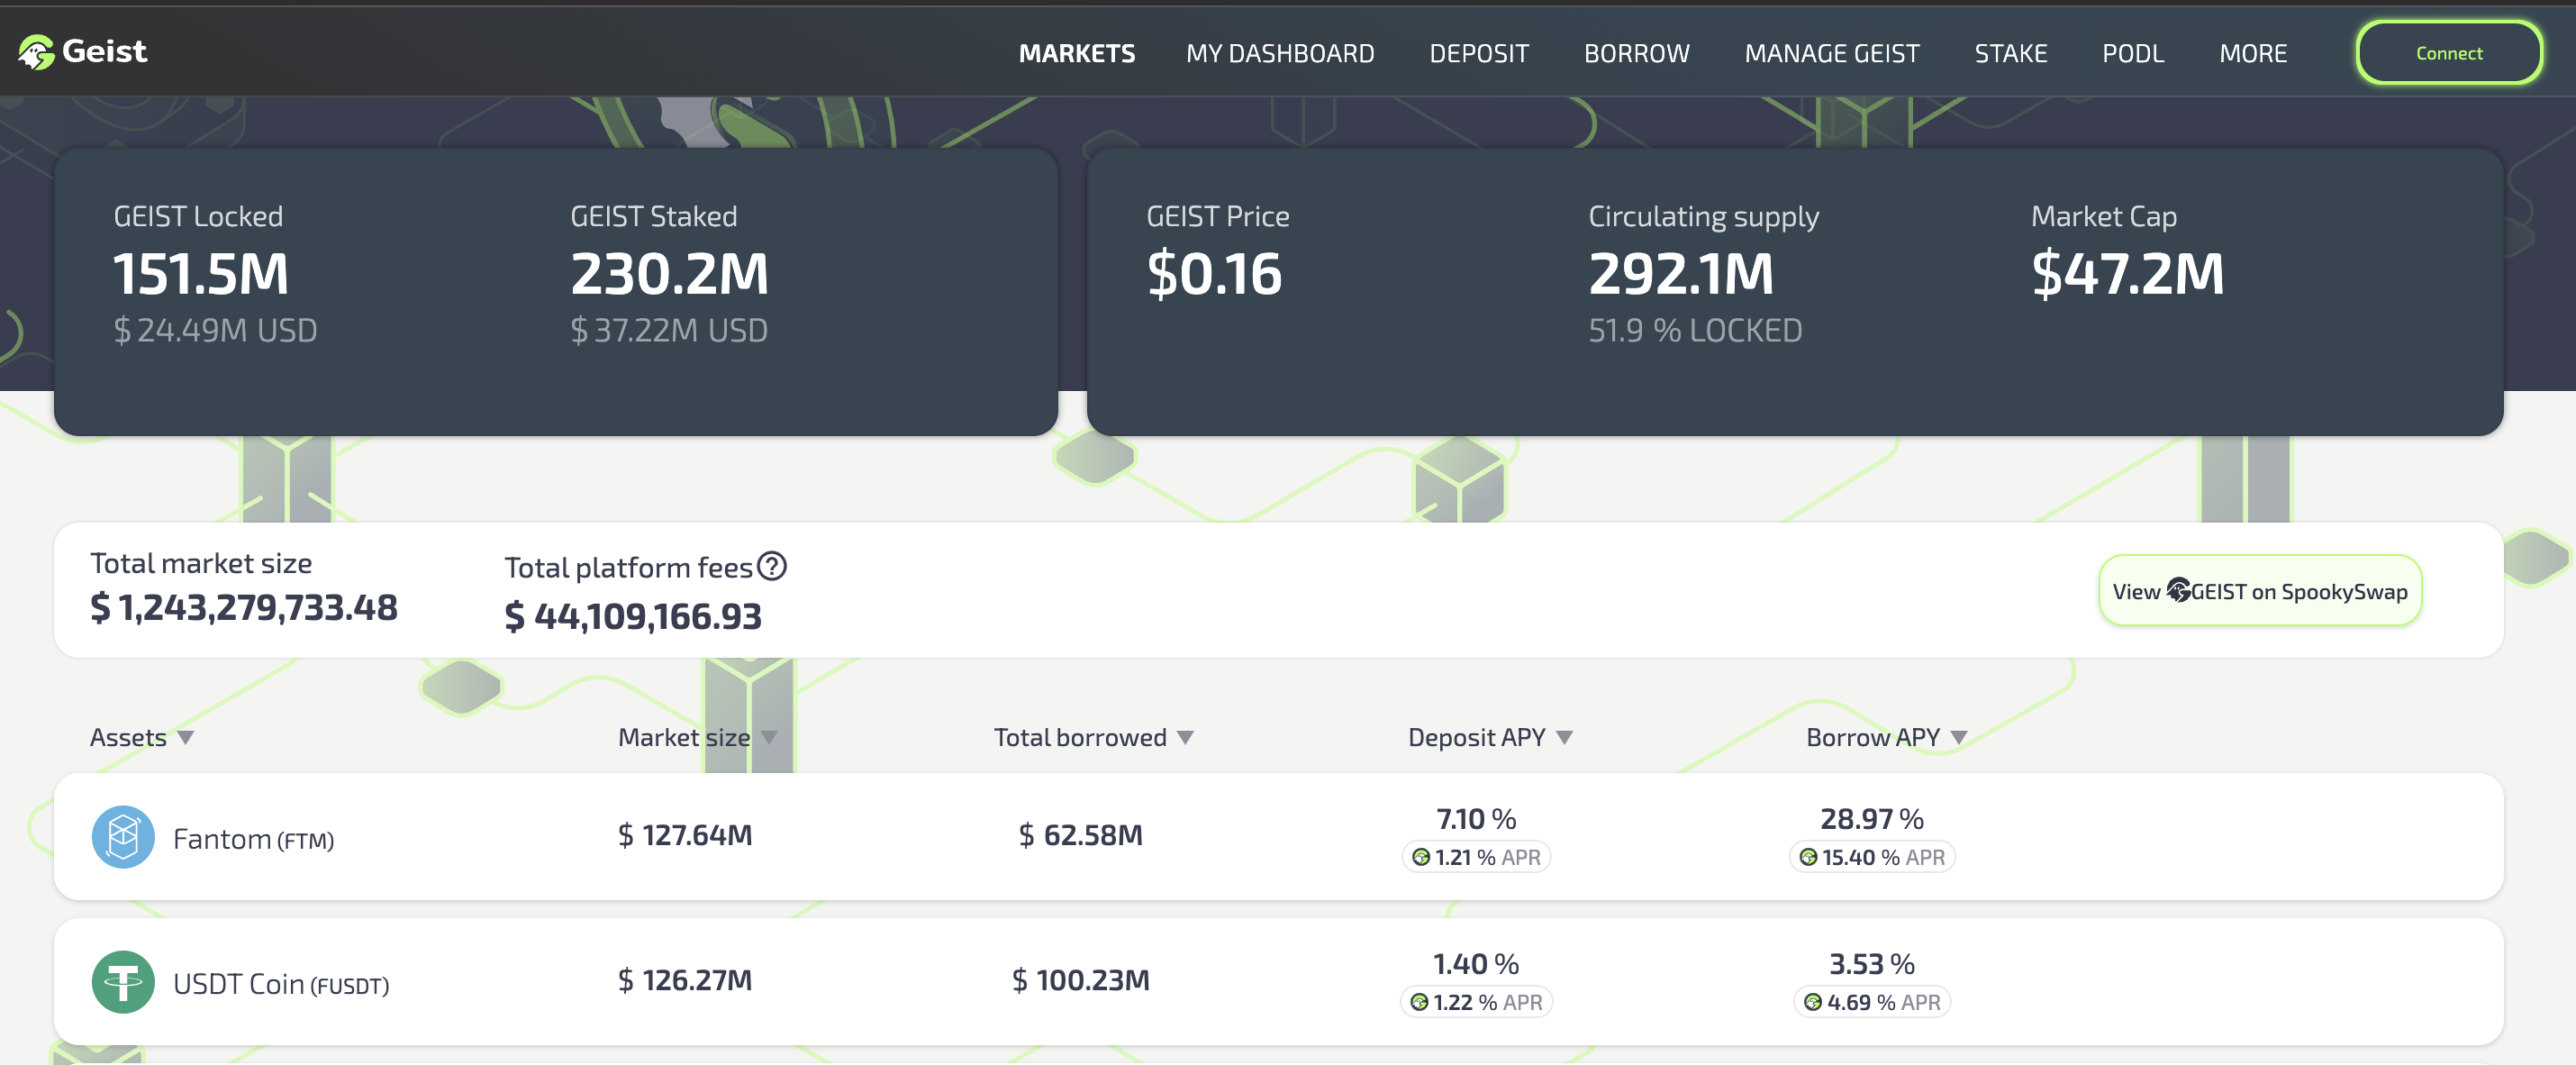Click the Fantom 1.21 % APR badge
The image size is (2576, 1065).
click(x=1476, y=857)
